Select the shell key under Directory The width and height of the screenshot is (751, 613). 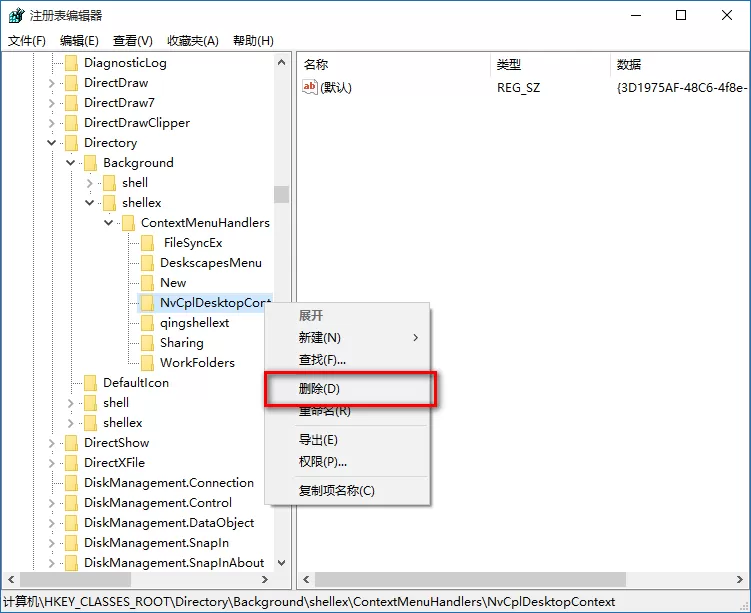point(116,403)
